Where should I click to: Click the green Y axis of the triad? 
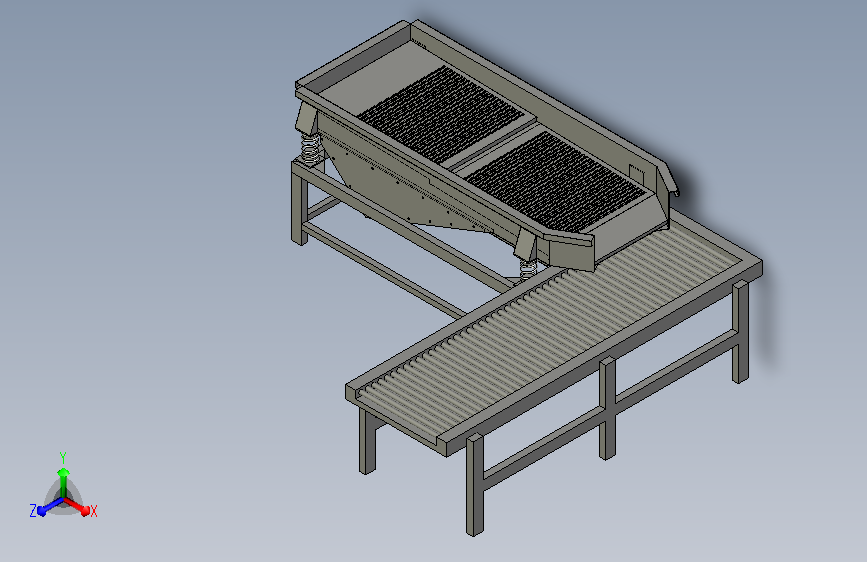click(64, 482)
